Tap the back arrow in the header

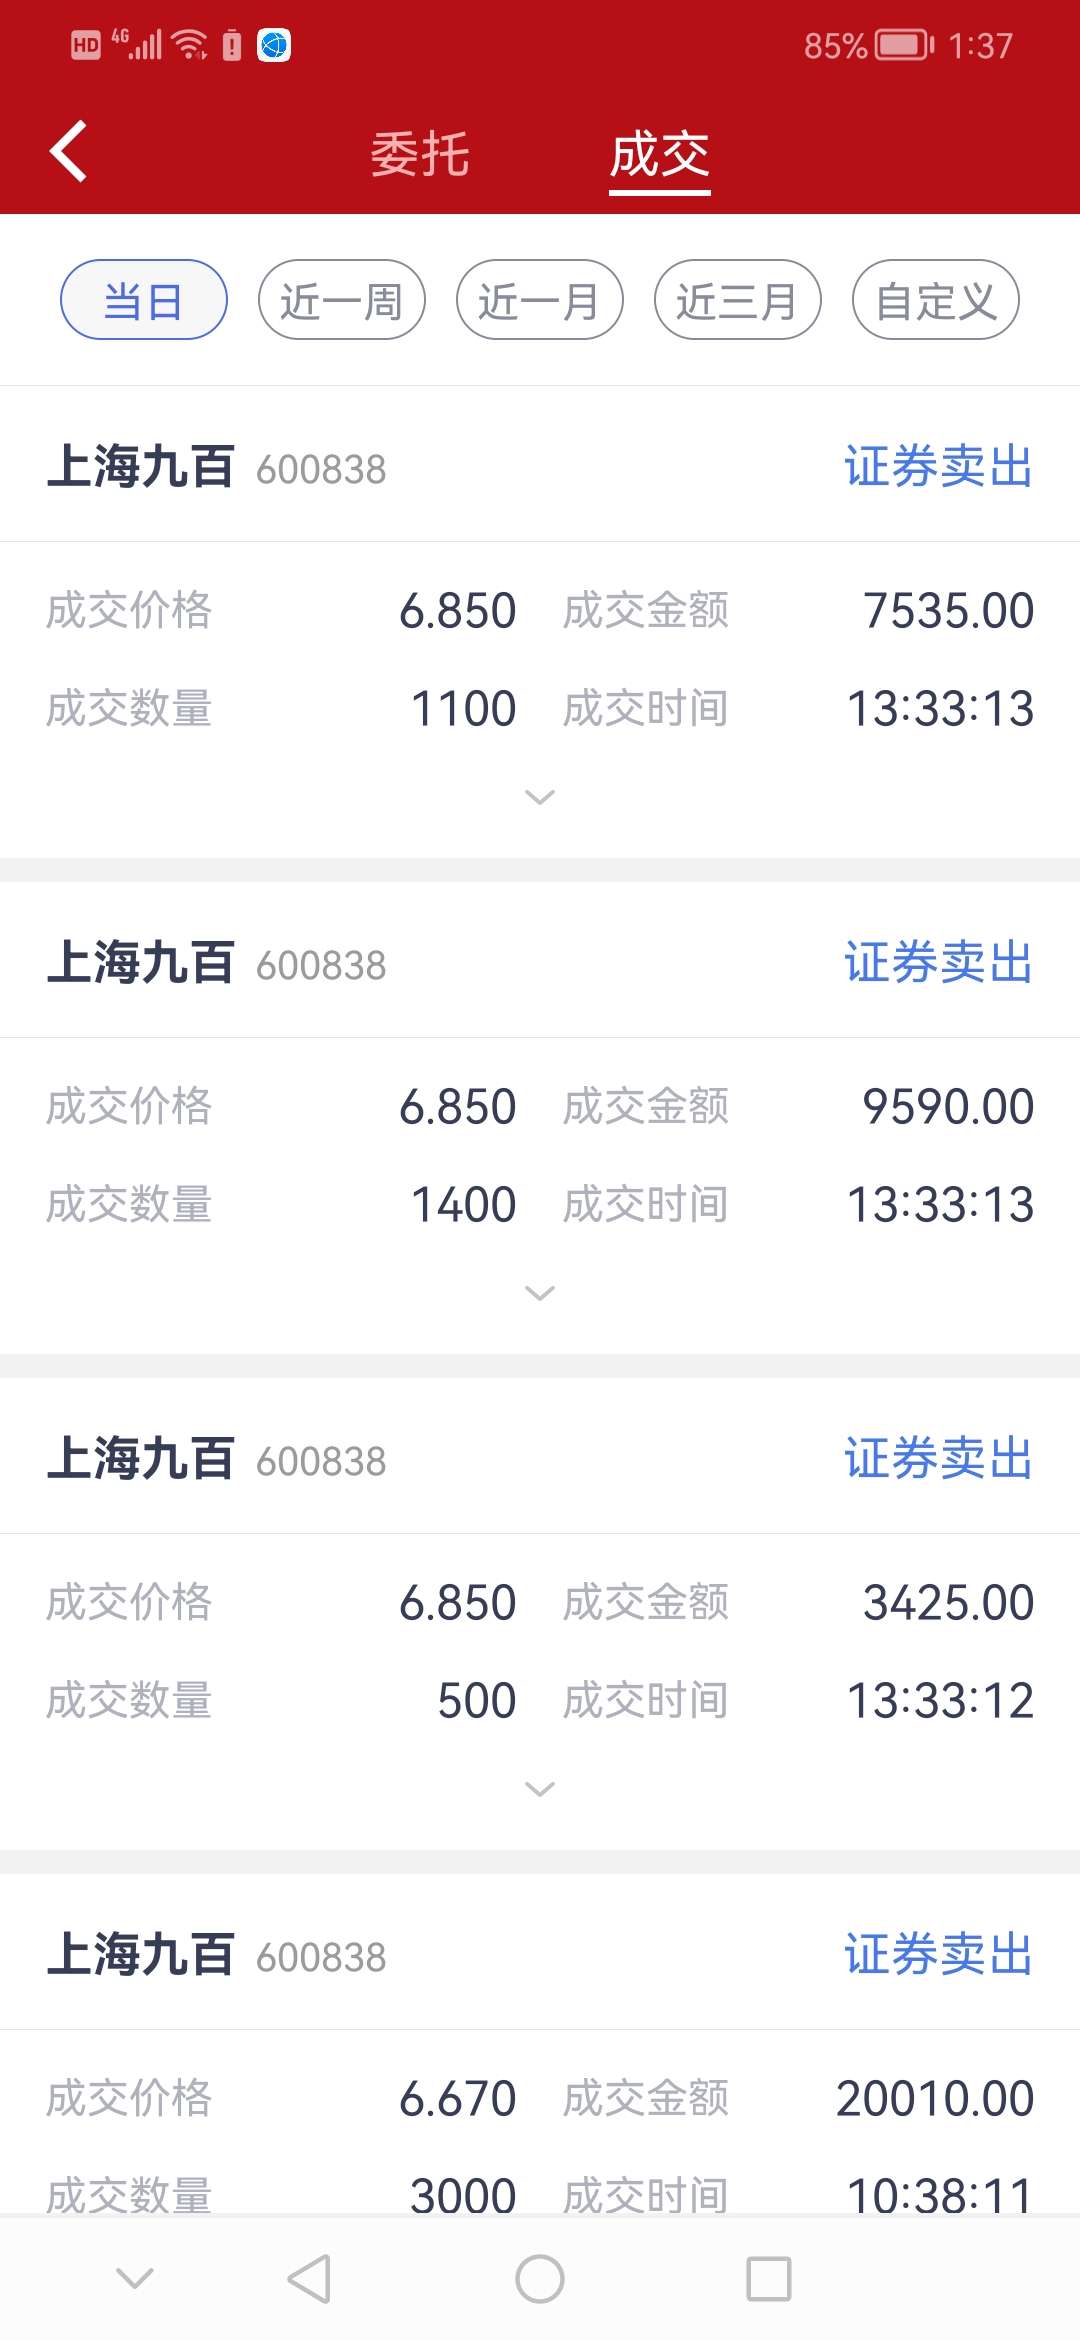point(68,152)
